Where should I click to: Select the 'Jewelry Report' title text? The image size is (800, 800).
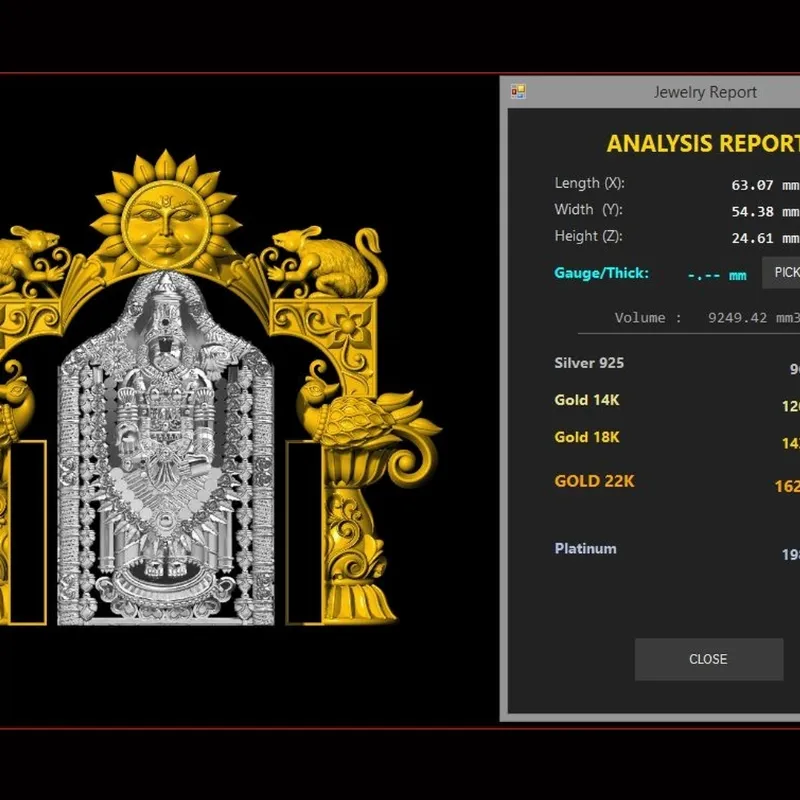pyautogui.click(x=705, y=92)
